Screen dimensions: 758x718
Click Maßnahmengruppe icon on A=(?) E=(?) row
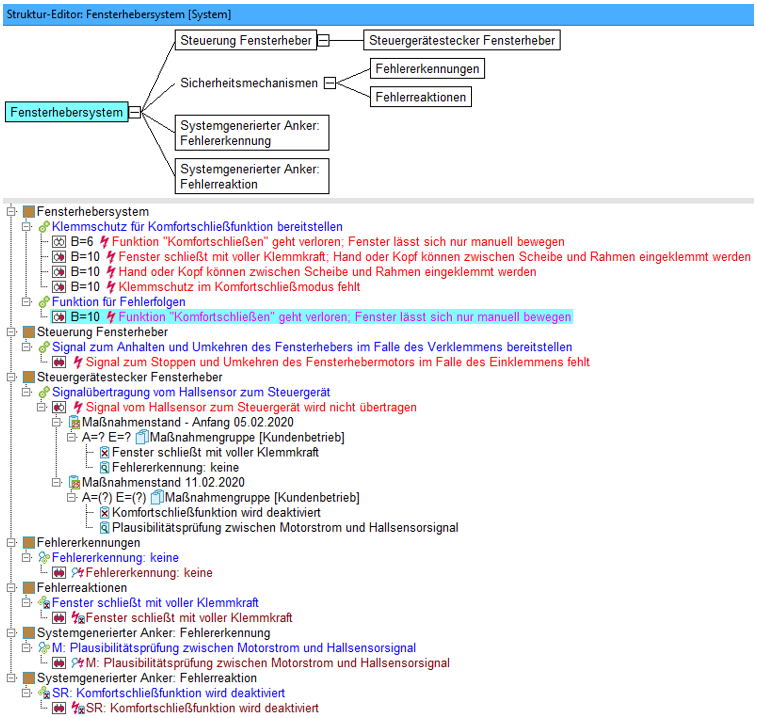157,497
